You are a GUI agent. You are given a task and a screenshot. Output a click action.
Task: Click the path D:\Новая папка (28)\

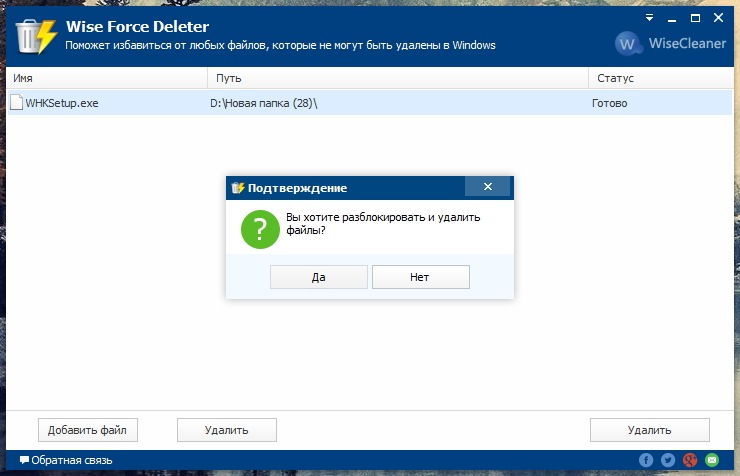click(264, 103)
